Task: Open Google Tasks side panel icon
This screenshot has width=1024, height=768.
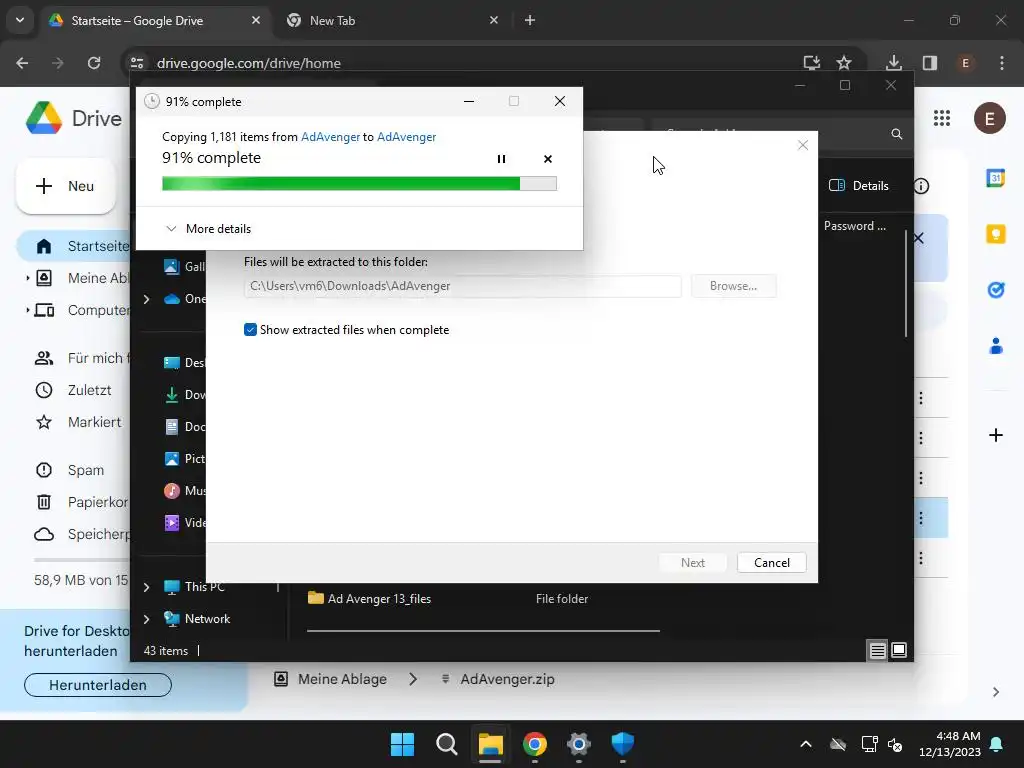Action: click(995, 289)
